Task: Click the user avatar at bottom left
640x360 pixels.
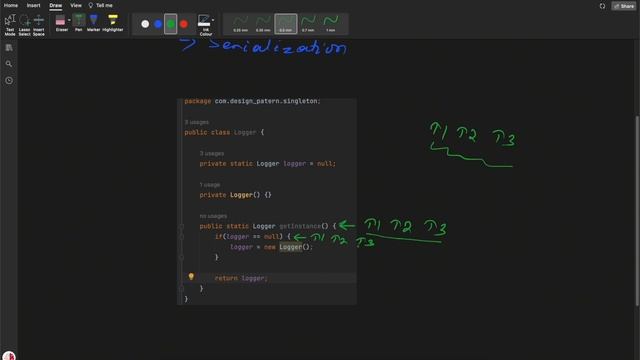Action: pyautogui.click(x=9, y=356)
